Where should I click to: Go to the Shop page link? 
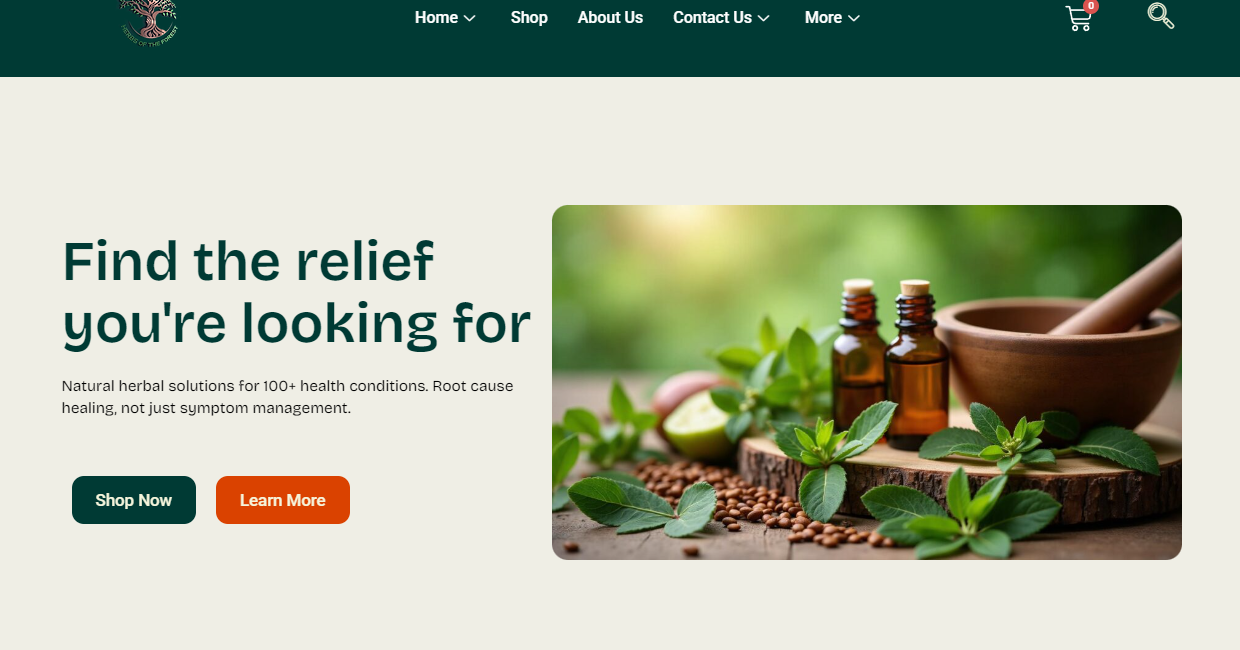(x=529, y=17)
